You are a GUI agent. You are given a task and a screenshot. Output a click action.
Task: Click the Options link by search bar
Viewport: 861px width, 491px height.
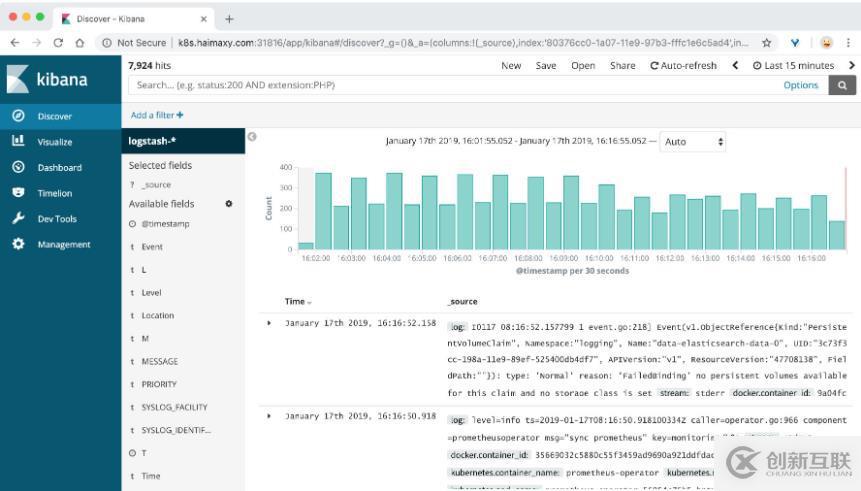[x=800, y=86]
